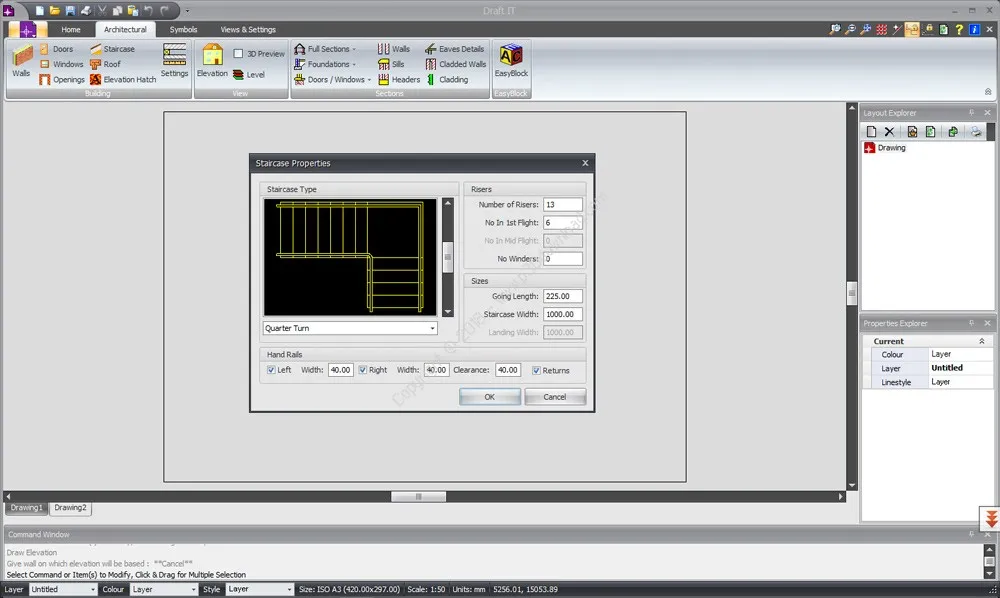Choose the Doors tool
Screen dimensions: 1000x598
(x=56, y=48)
